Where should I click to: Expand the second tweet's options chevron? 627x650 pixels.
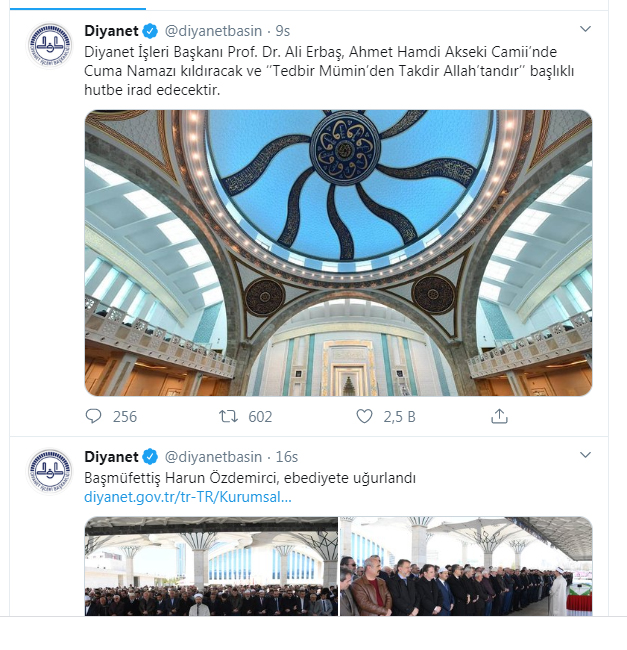pos(585,455)
